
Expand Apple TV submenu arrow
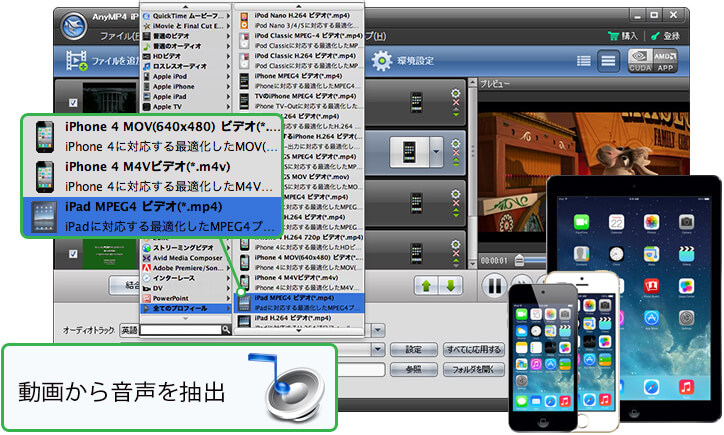point(228,107)
